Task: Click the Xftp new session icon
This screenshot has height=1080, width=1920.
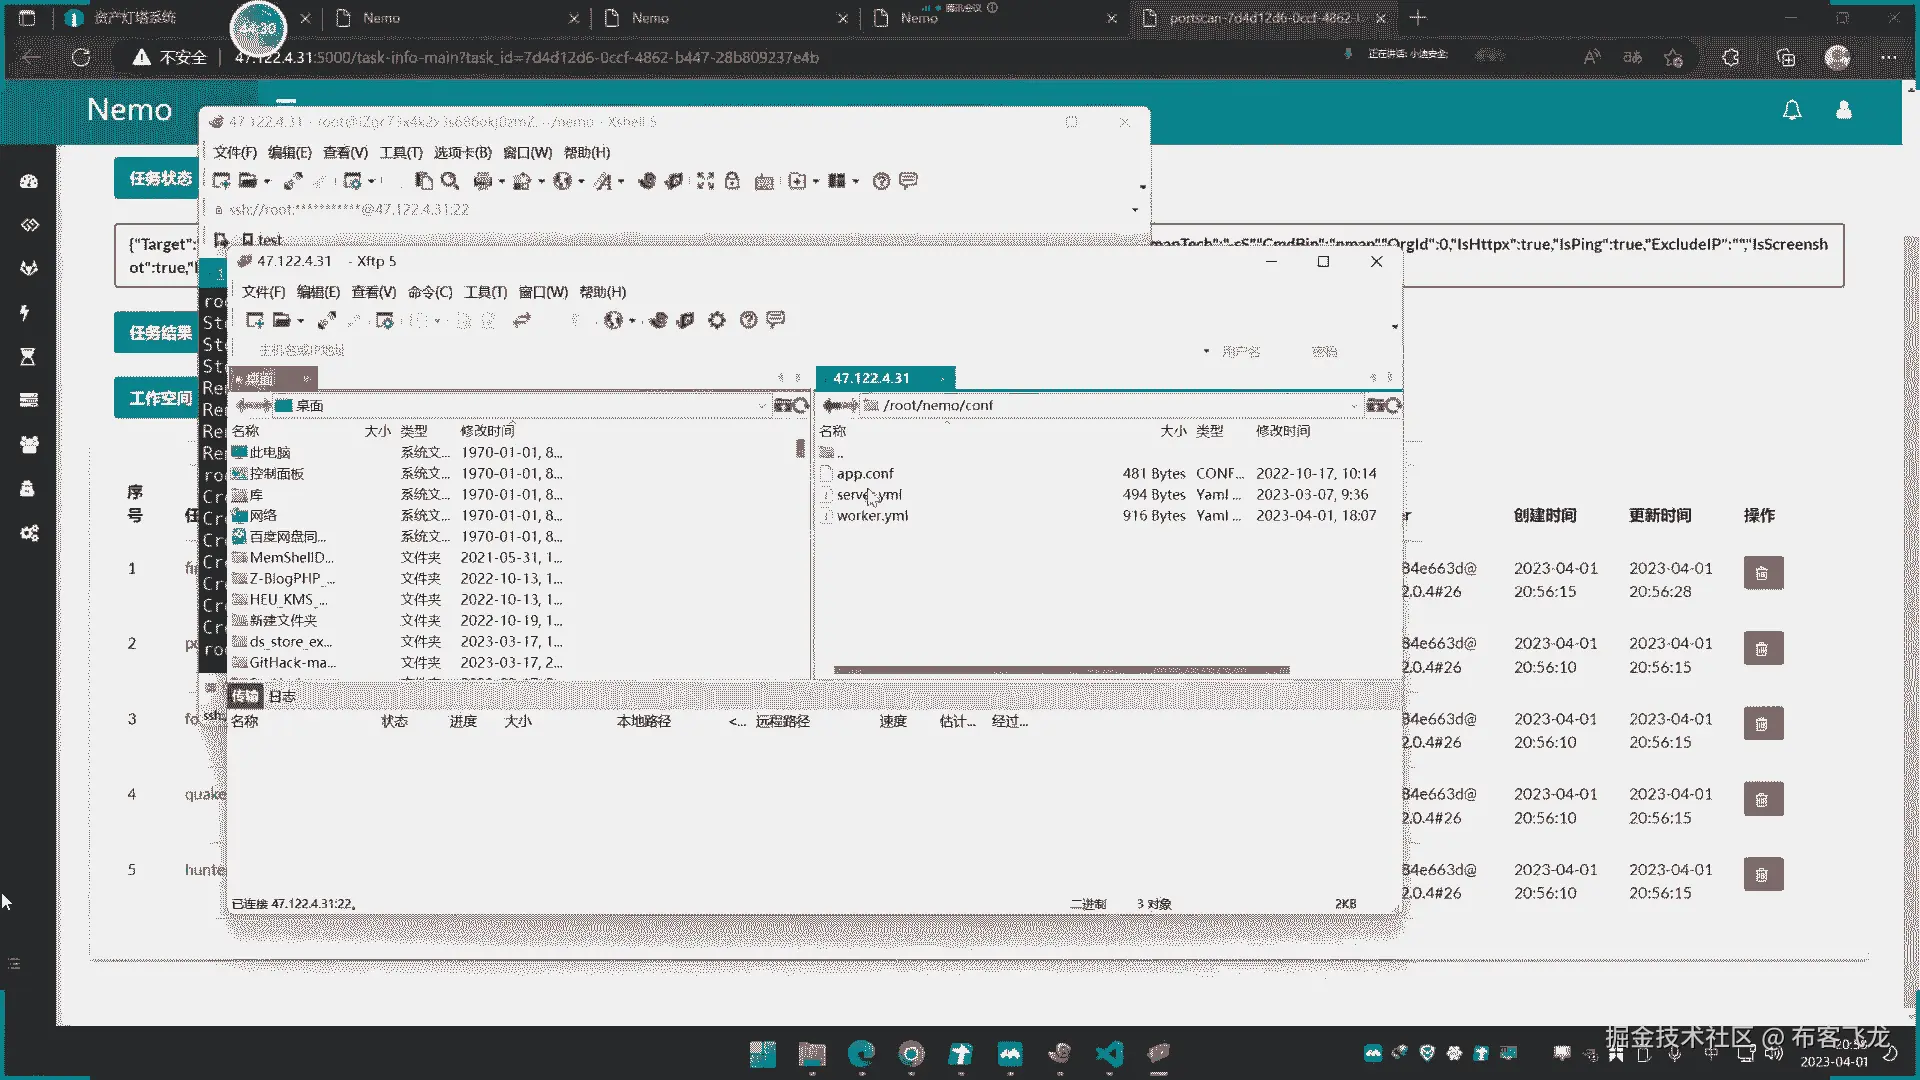Action: (255, 320)
